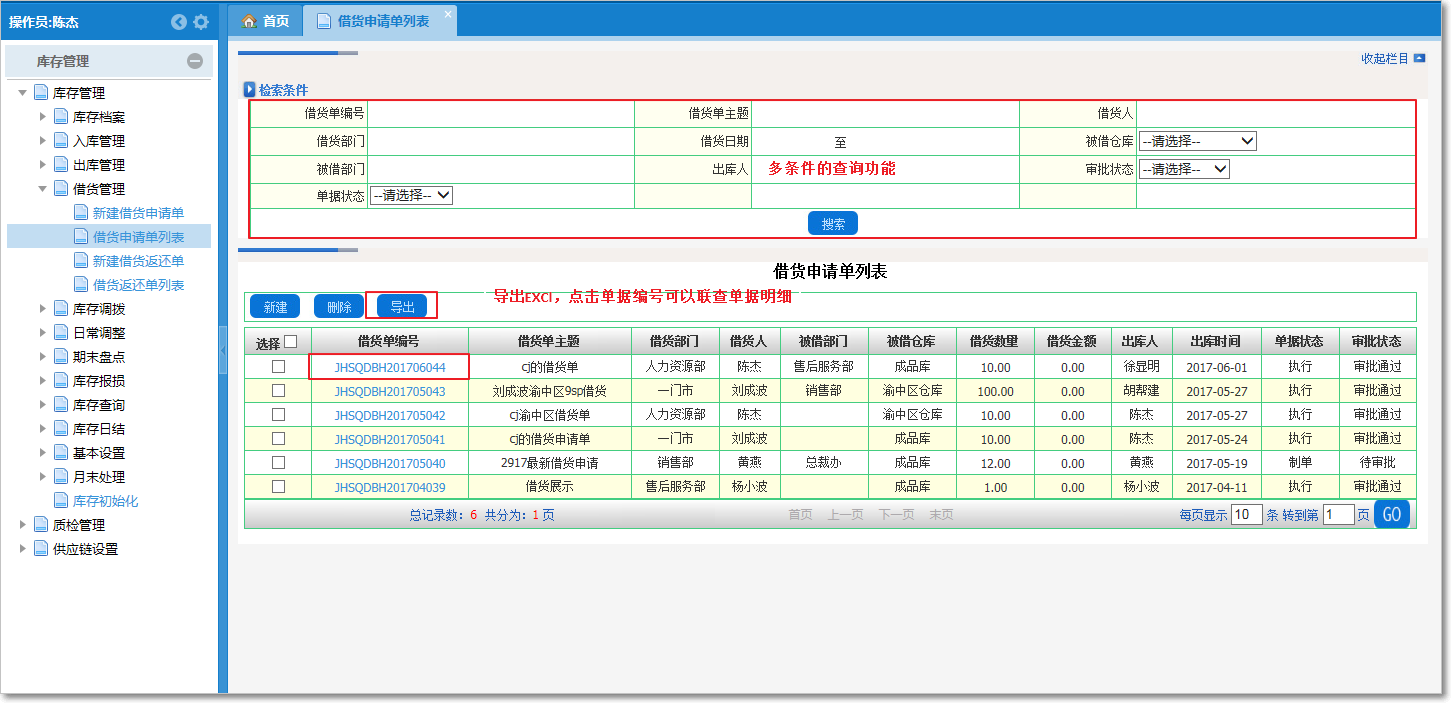Viewport: 1451px width, 703px height.
Task: Select checkbox for row JHSQDBH201705040
Action: [x=278, y=463]
